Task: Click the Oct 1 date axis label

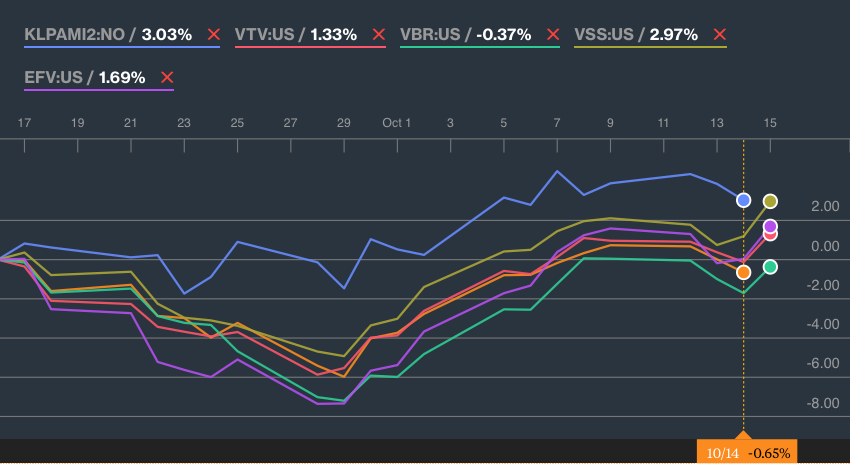Action: point(396,123)
